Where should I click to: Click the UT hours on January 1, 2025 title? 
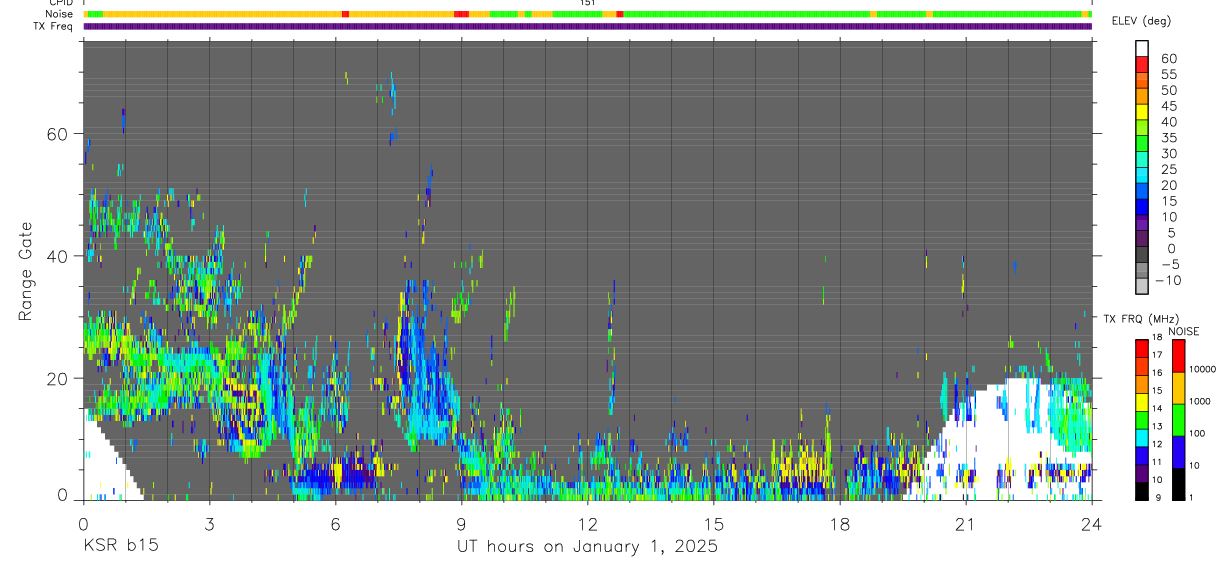click(587, 547)
